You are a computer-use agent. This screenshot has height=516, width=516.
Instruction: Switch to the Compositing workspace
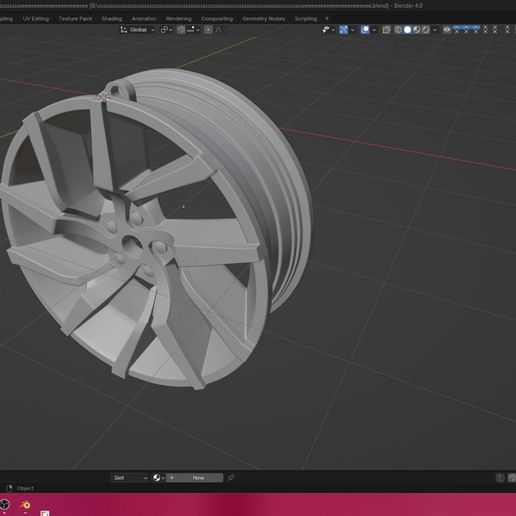(217, 19)
